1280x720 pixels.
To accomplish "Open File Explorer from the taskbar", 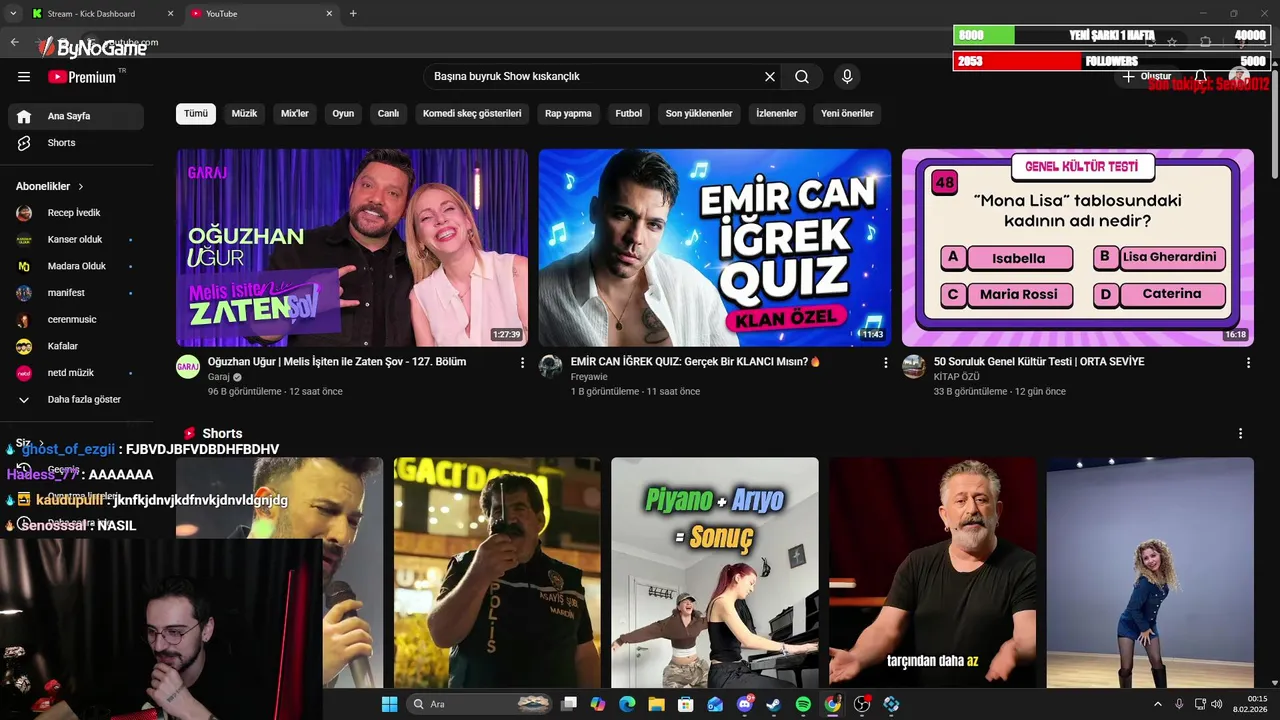I will (x=656, y=704).
